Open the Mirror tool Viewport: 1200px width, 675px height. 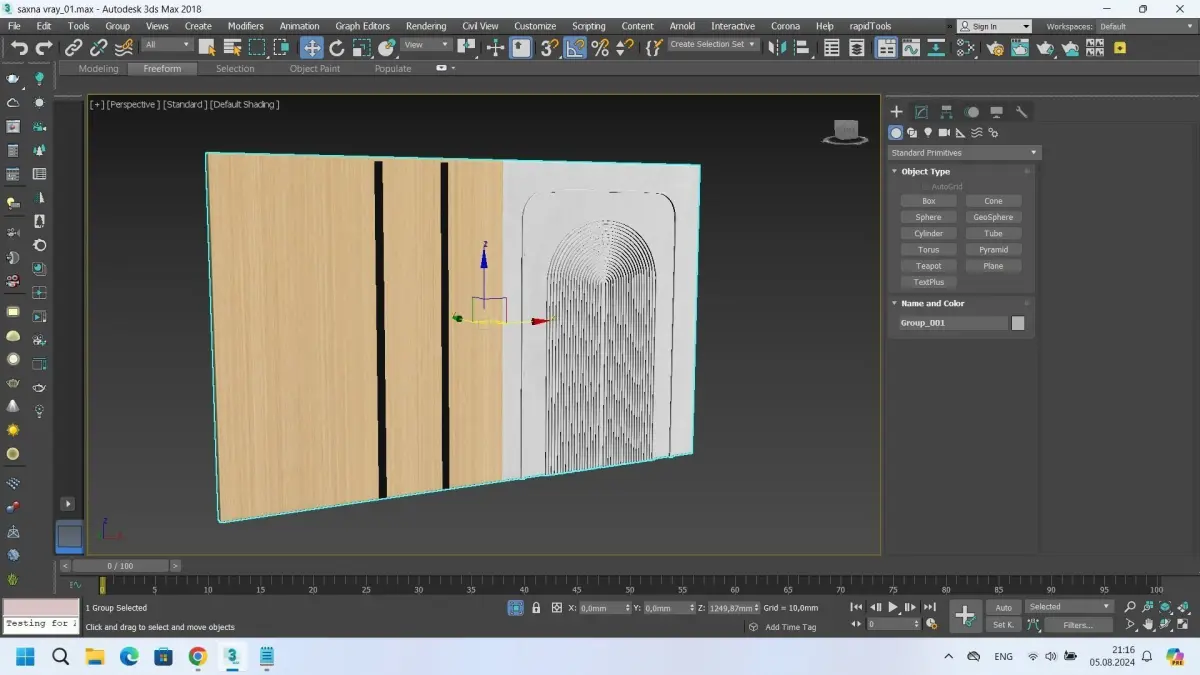click(x=777, y=47)
